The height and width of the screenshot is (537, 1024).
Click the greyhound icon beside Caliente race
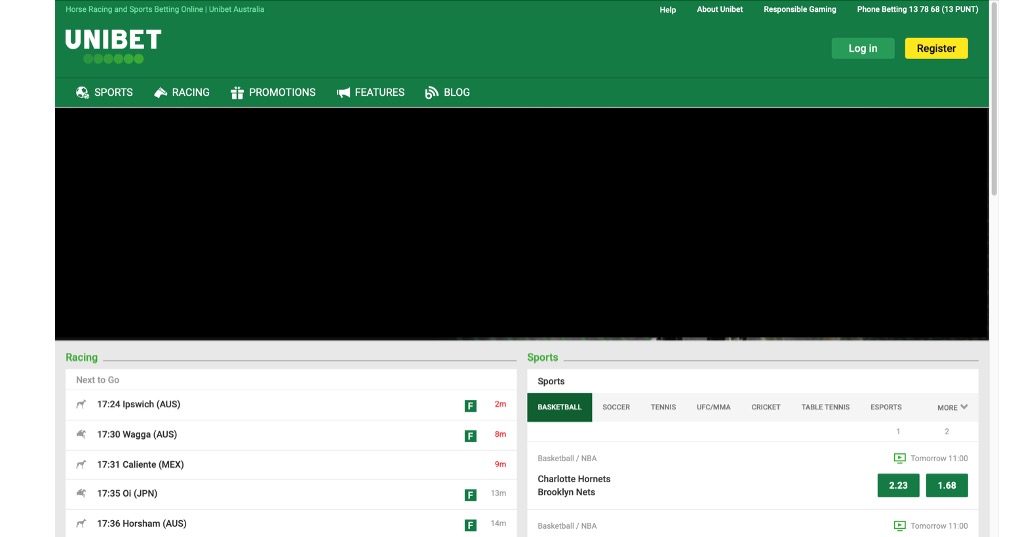(x=81, y=464)
